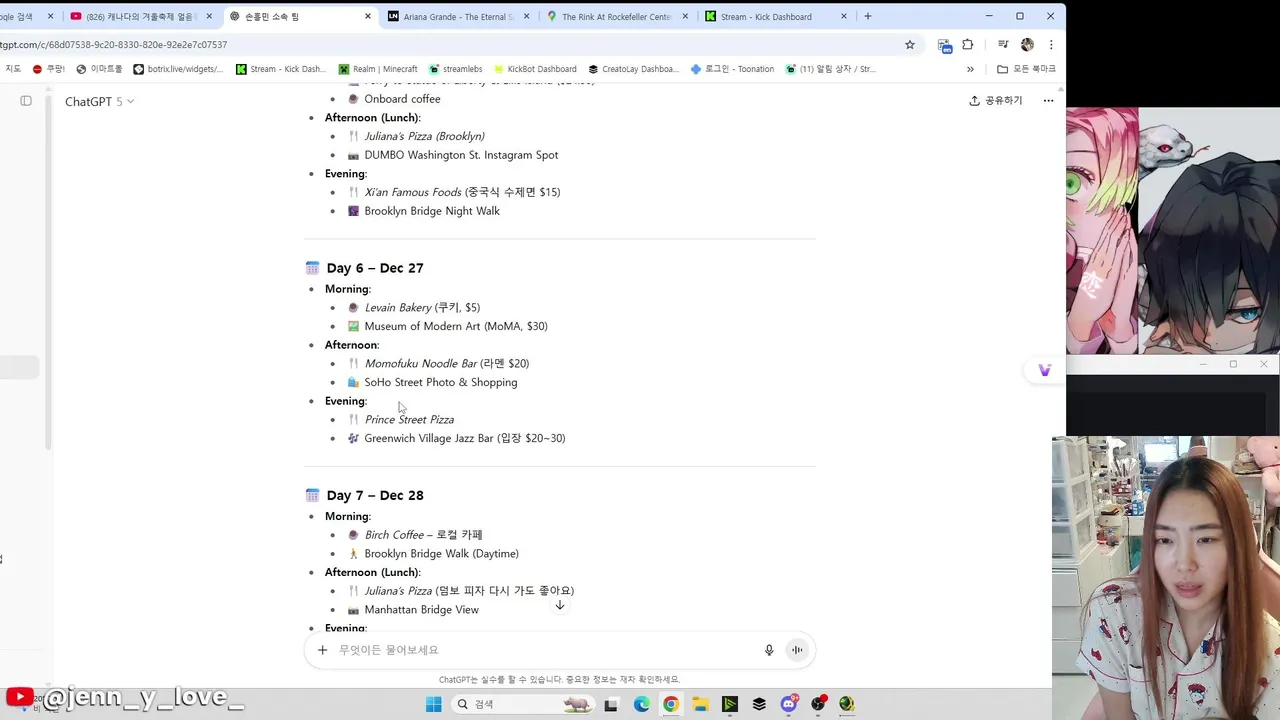
Task: Open the Windows Start menu
Action: click(434, 704)
